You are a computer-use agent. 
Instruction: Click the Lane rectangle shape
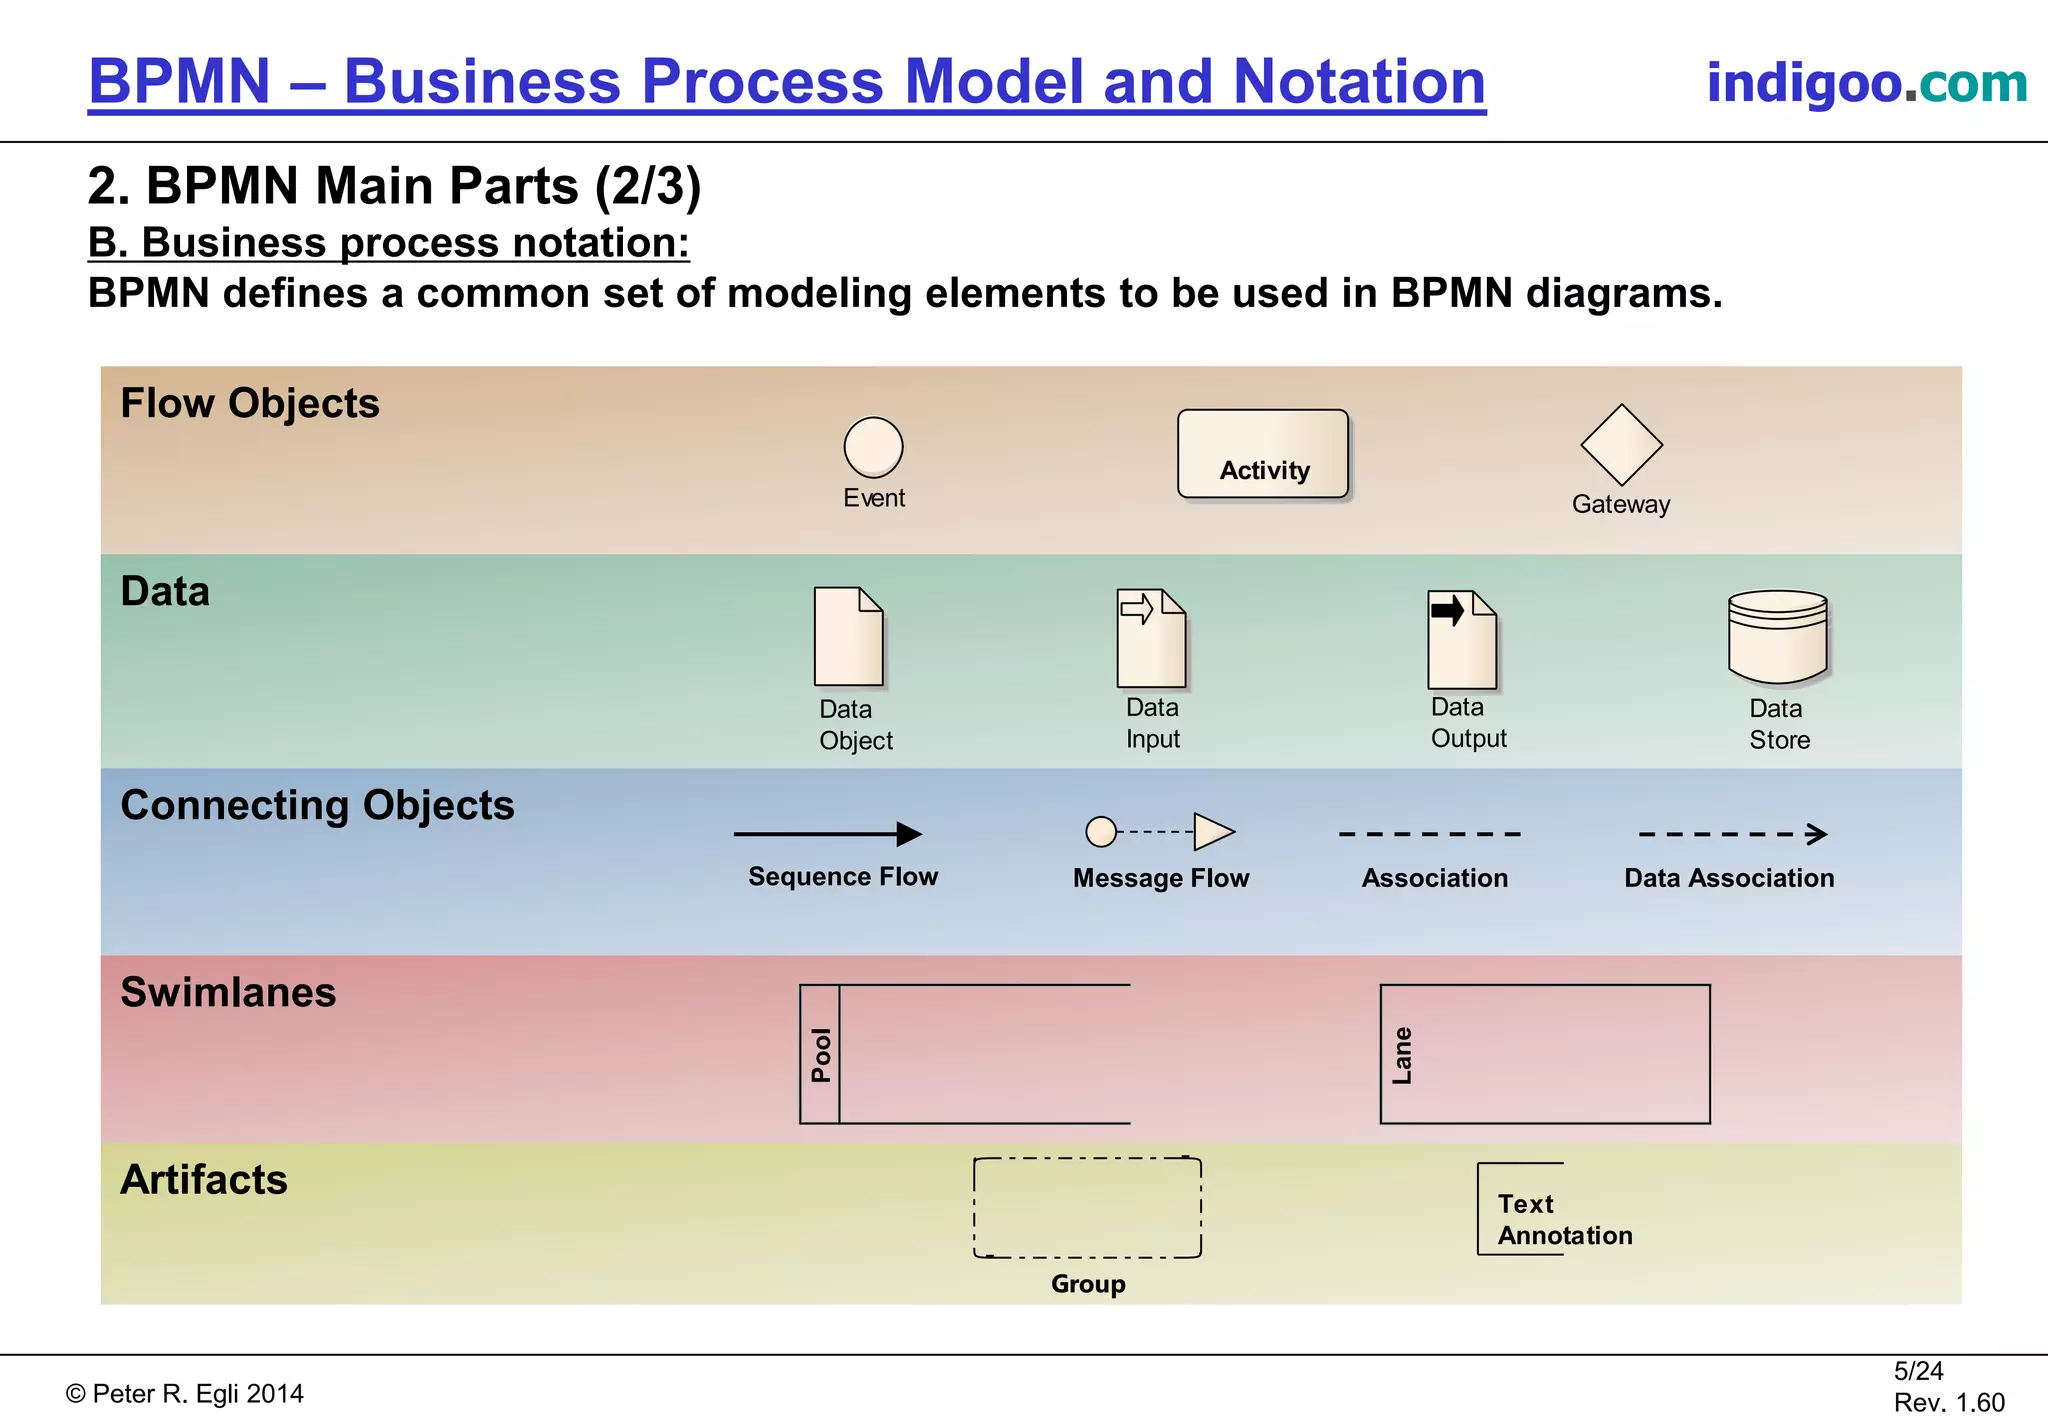[1545, 1054]
